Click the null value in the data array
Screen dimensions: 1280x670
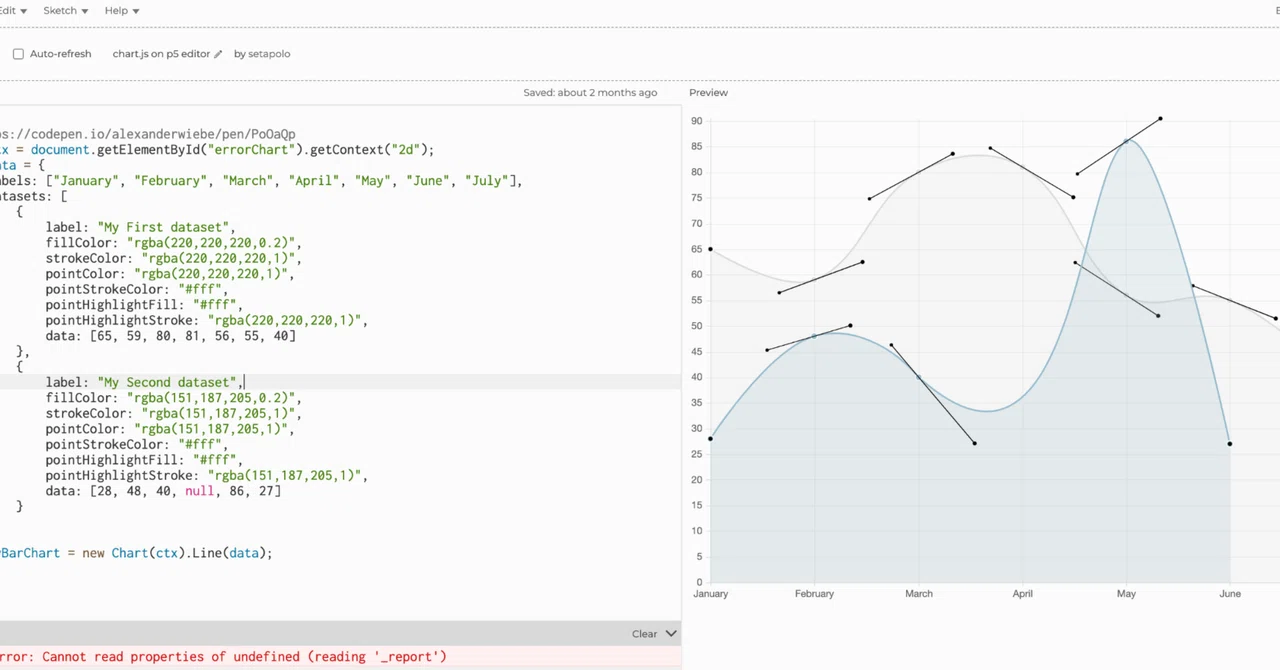(199, 491)
